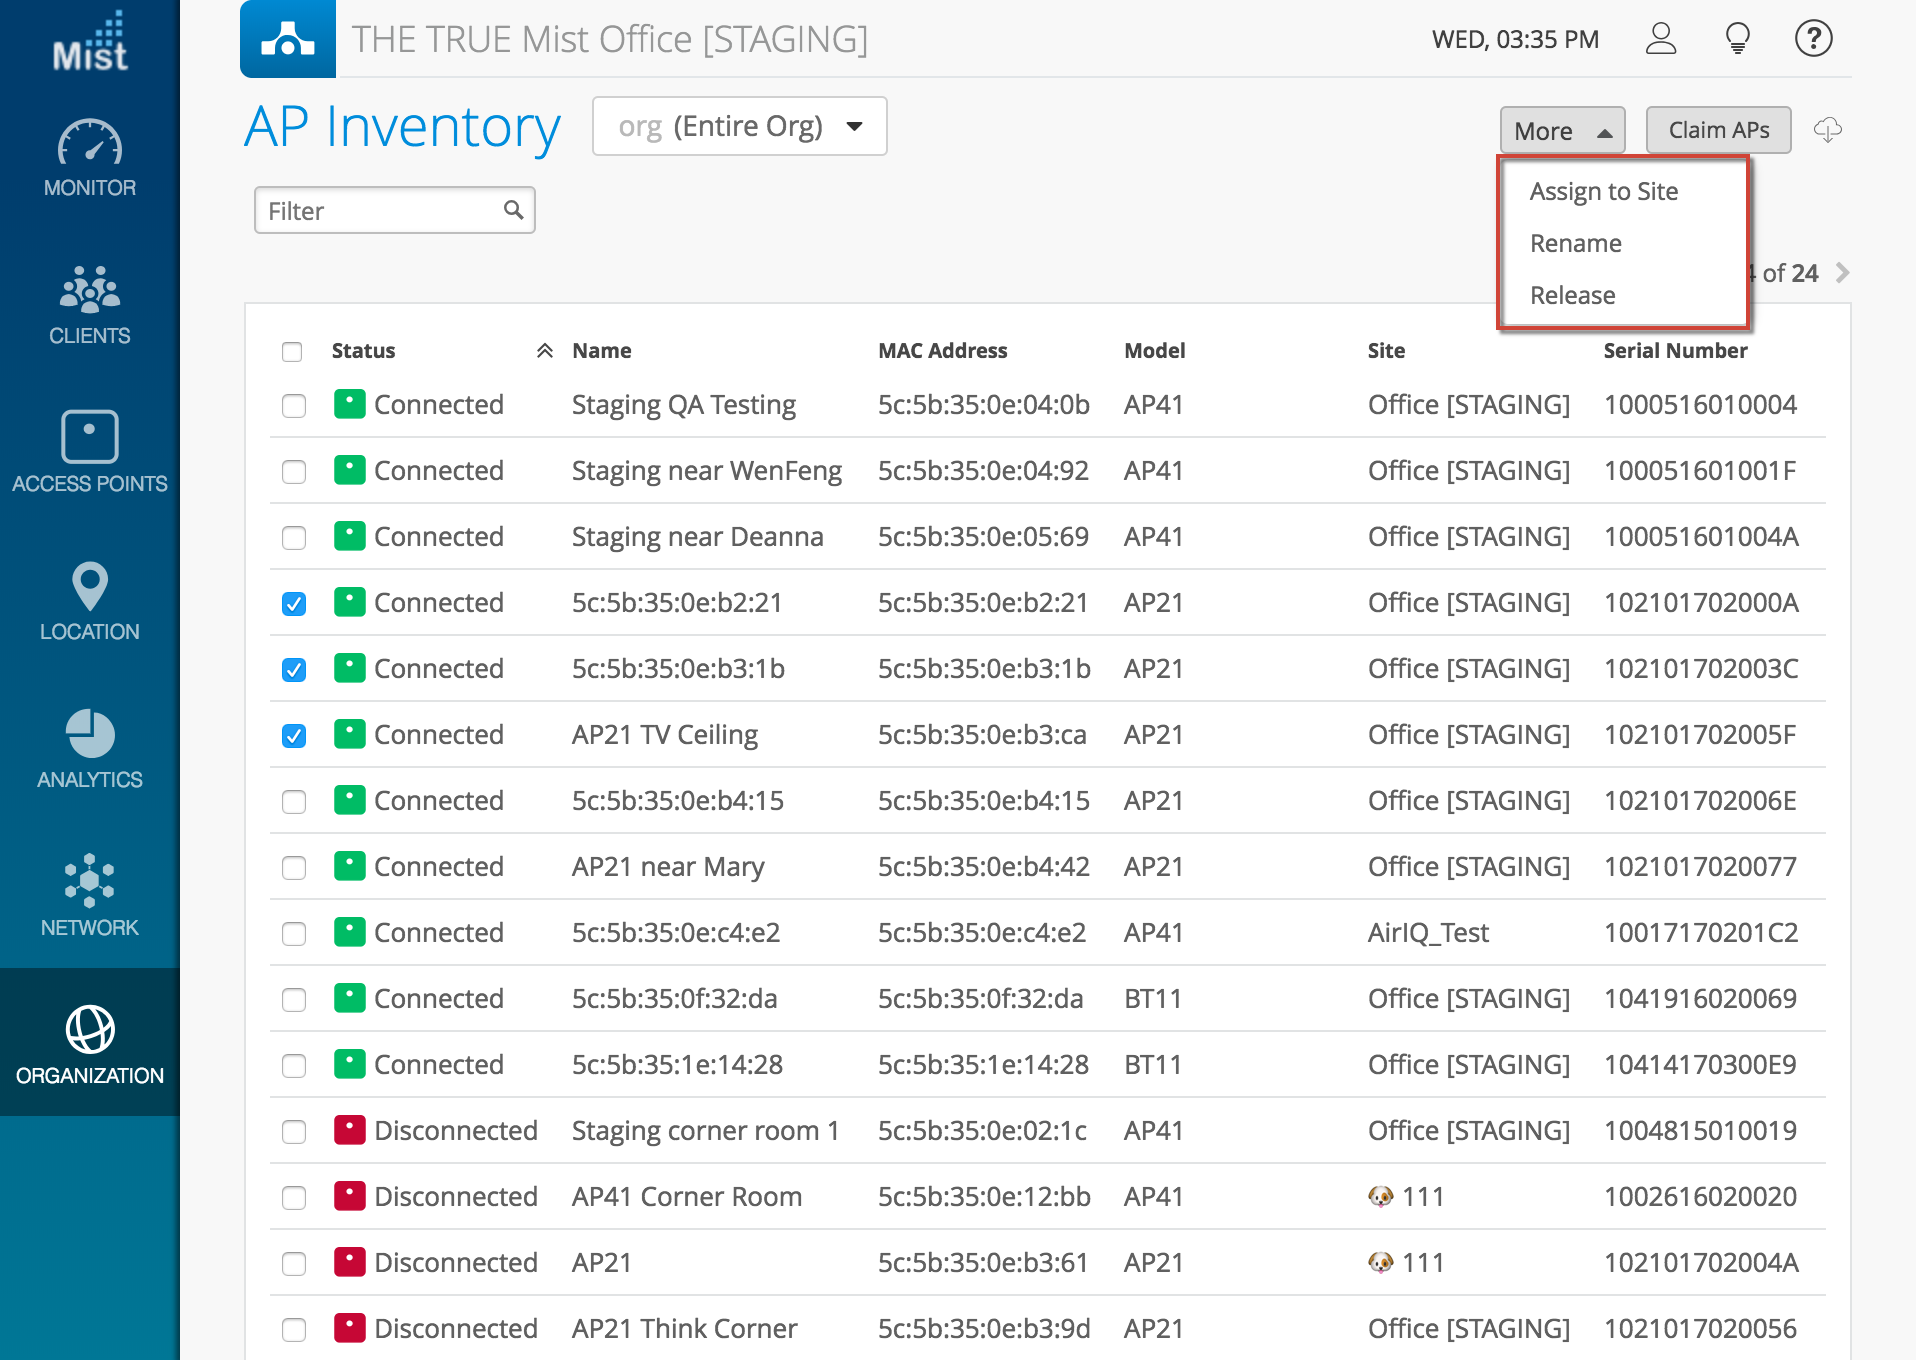The height and width of the screenshot is (1360, 1916).
Task: Go to next page of results
Action: (1843, 273)
